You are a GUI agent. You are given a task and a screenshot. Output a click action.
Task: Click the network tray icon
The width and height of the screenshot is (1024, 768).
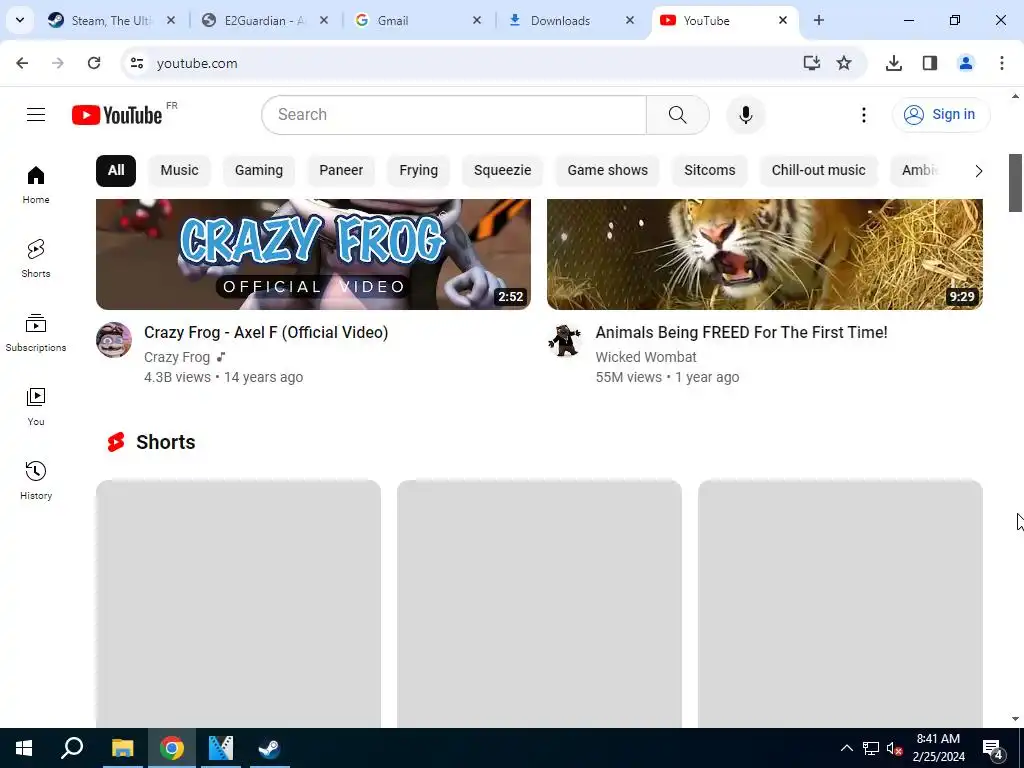871,748
